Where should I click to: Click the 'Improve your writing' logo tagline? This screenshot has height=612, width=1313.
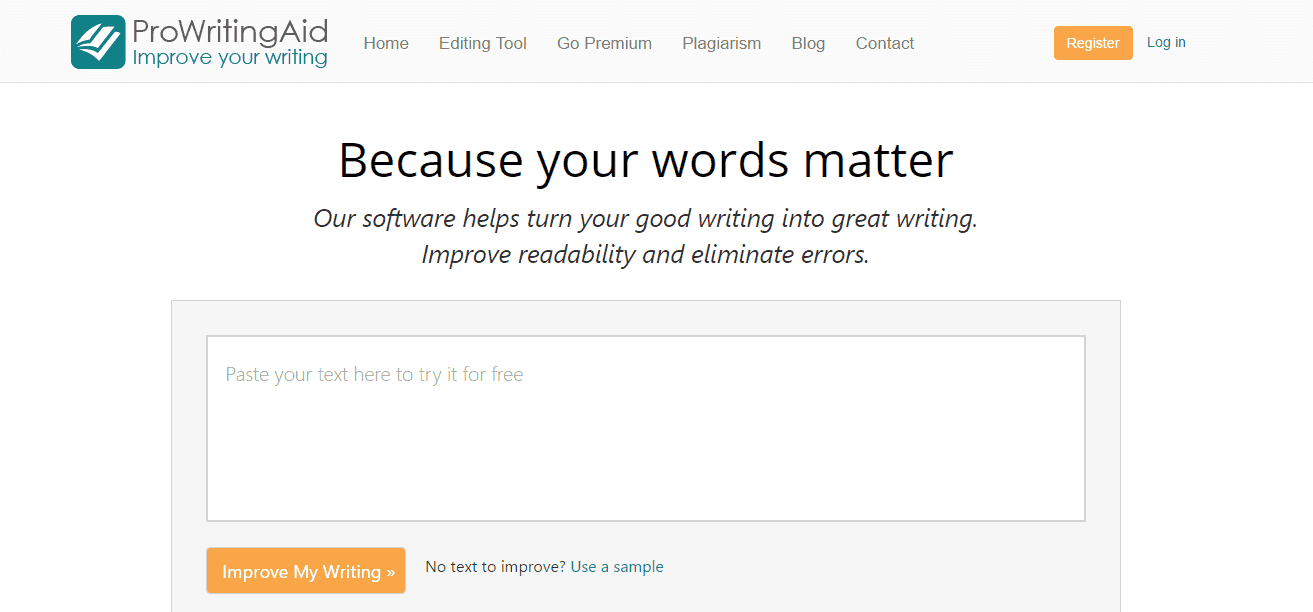click(x=230, y=58)
